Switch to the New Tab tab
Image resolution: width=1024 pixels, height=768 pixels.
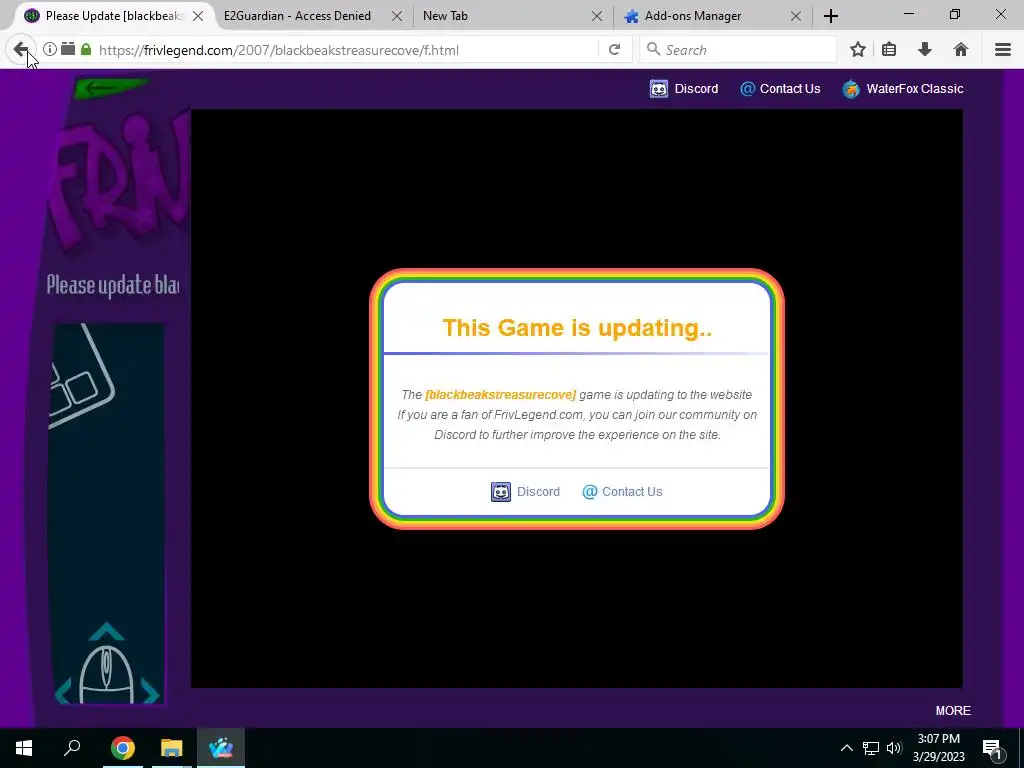(x=445, y=16)
